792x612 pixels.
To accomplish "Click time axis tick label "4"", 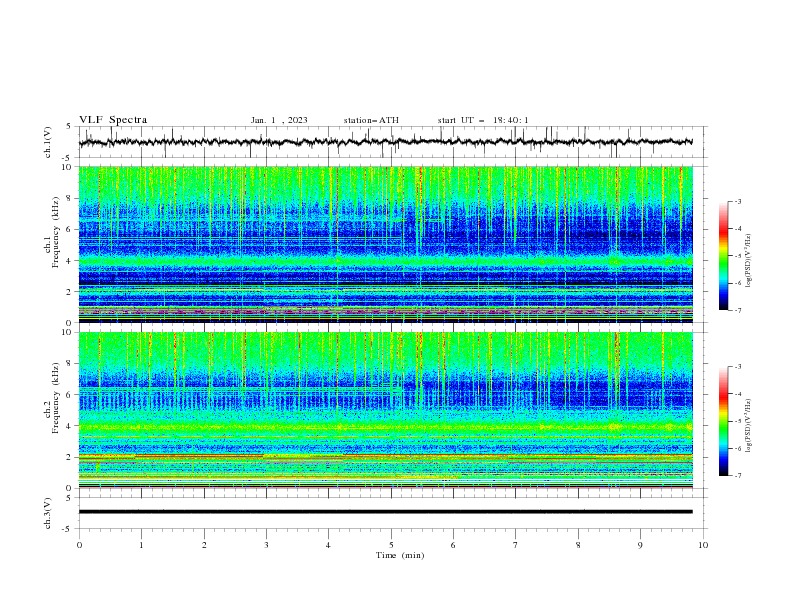I will 328,545.
